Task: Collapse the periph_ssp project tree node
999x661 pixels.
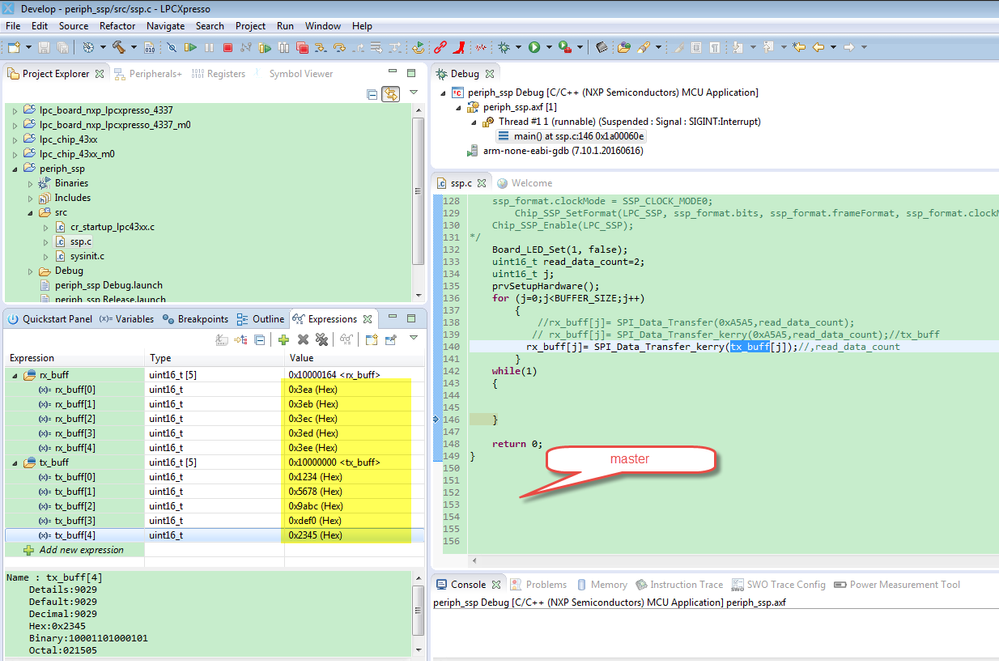Action: coord(15,169)
